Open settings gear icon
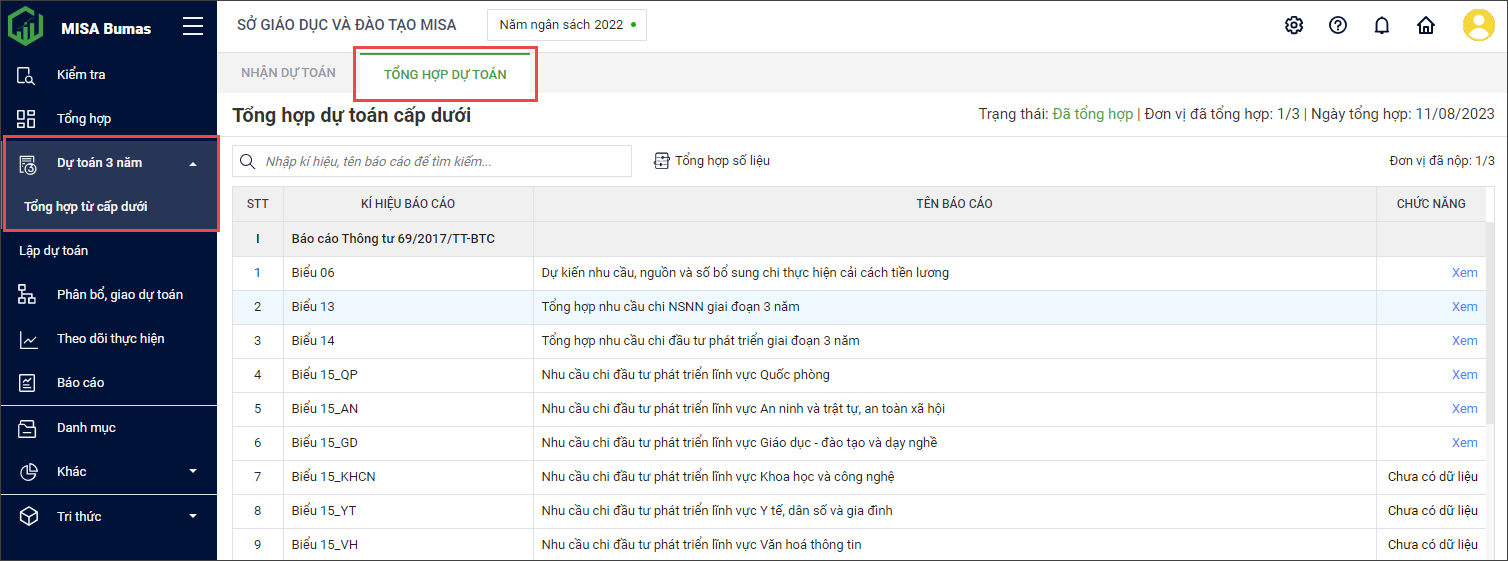1508x561 pixels. click(x=1294, y=26)
